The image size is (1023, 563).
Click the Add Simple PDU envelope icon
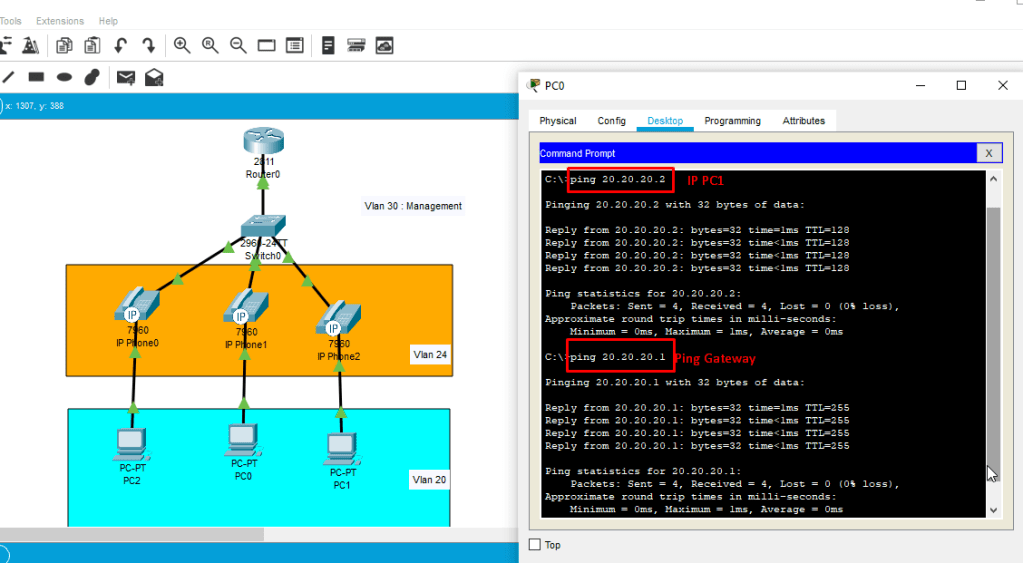coord(126,77)
